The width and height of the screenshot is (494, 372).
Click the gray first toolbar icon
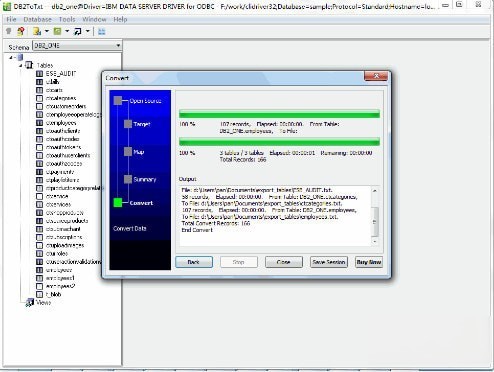pos(9,31)
